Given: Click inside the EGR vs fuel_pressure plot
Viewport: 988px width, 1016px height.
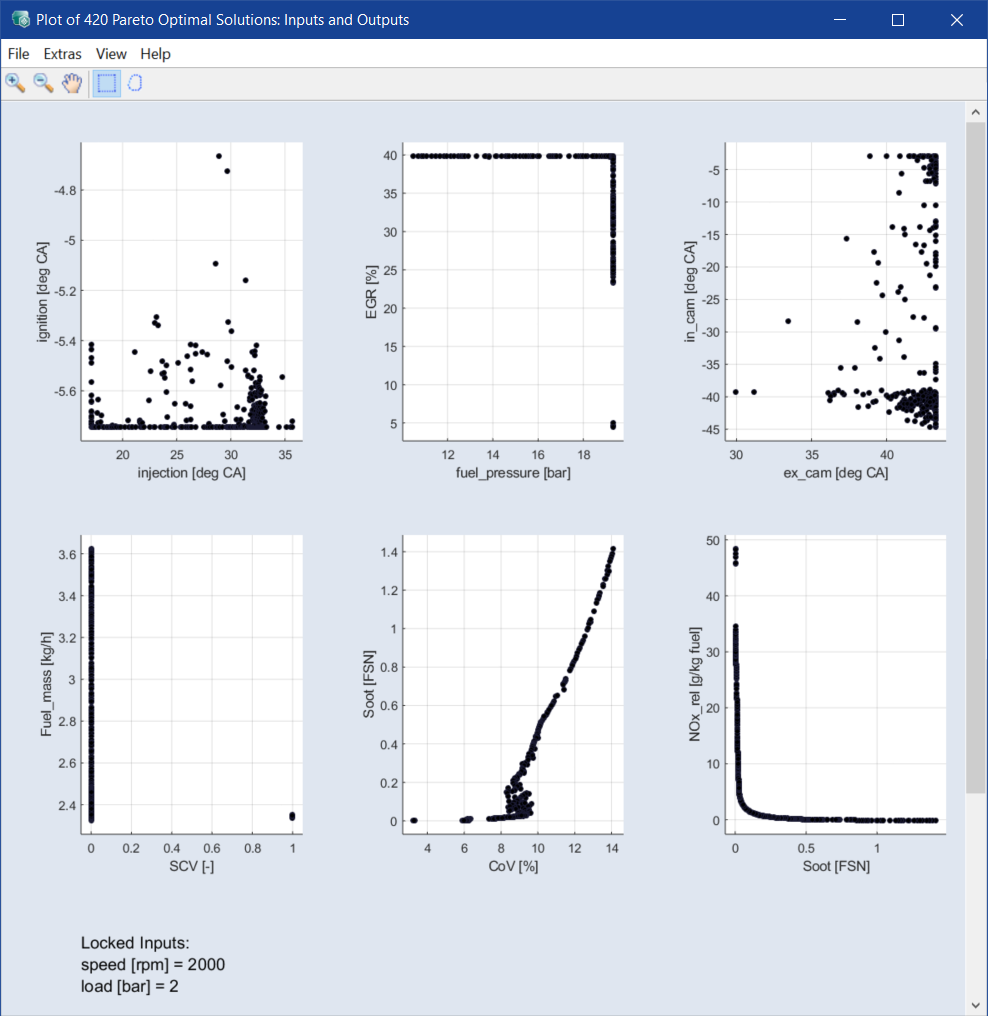Looking at the screenshot, I should point(510,290).
